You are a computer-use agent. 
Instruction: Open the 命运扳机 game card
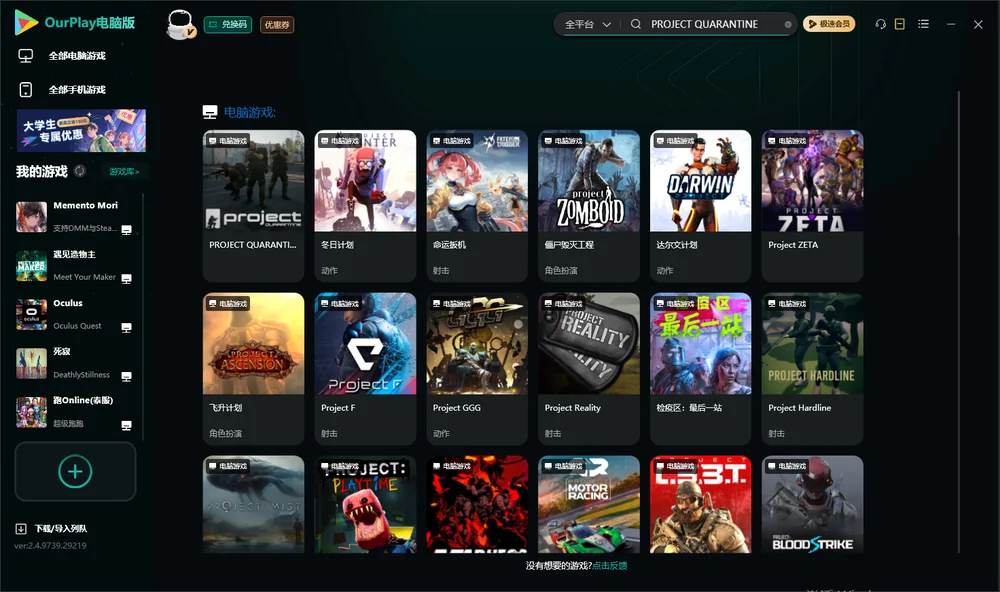coord(477,205)
